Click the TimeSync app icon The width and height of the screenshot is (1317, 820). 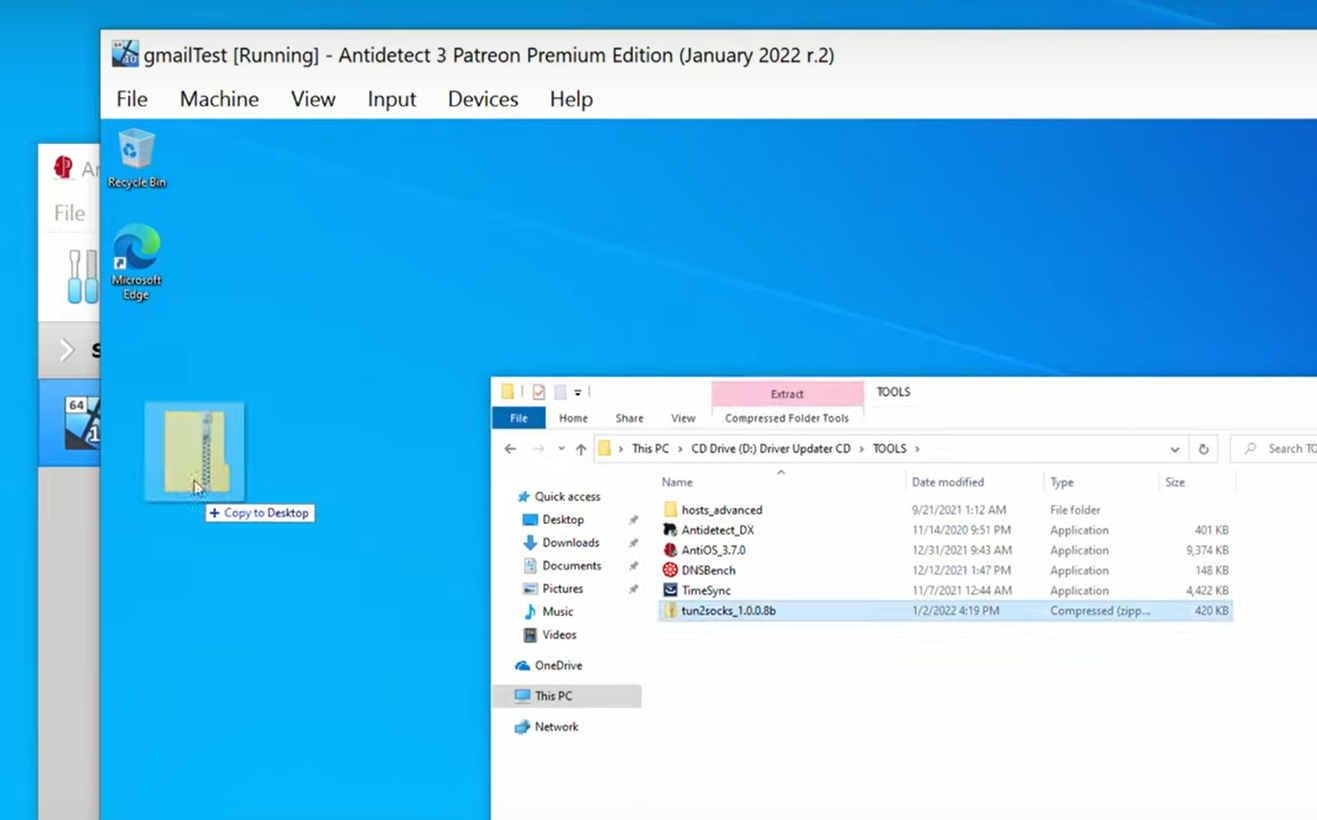670,590
